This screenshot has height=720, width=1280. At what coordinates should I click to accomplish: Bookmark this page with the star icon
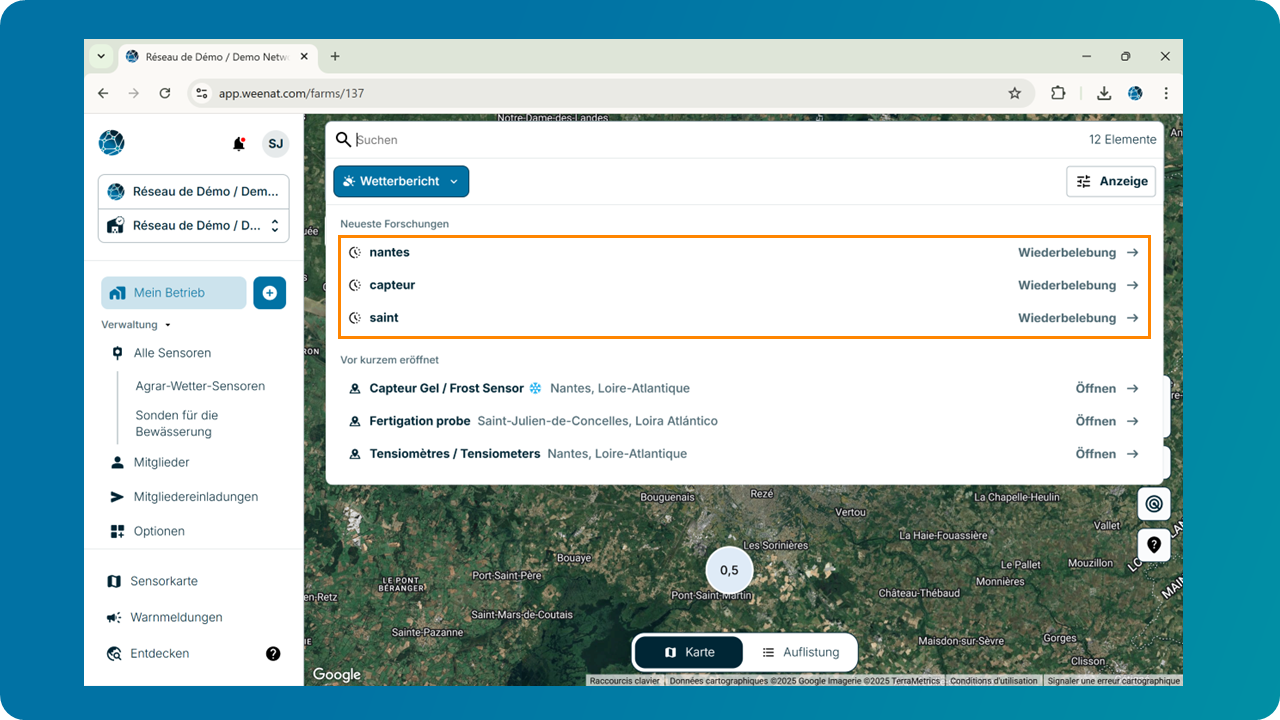click(1015, 93)
